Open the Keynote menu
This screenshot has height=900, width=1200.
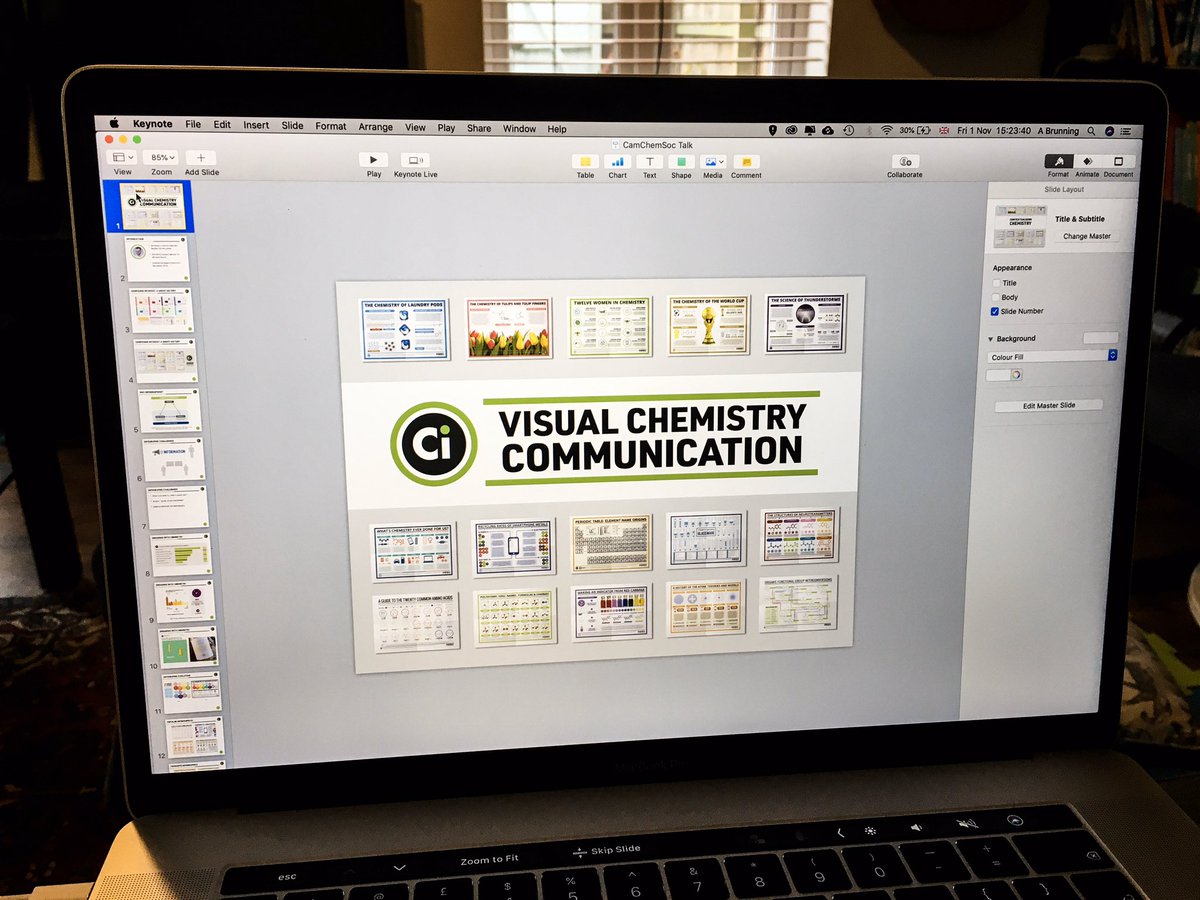152,124
